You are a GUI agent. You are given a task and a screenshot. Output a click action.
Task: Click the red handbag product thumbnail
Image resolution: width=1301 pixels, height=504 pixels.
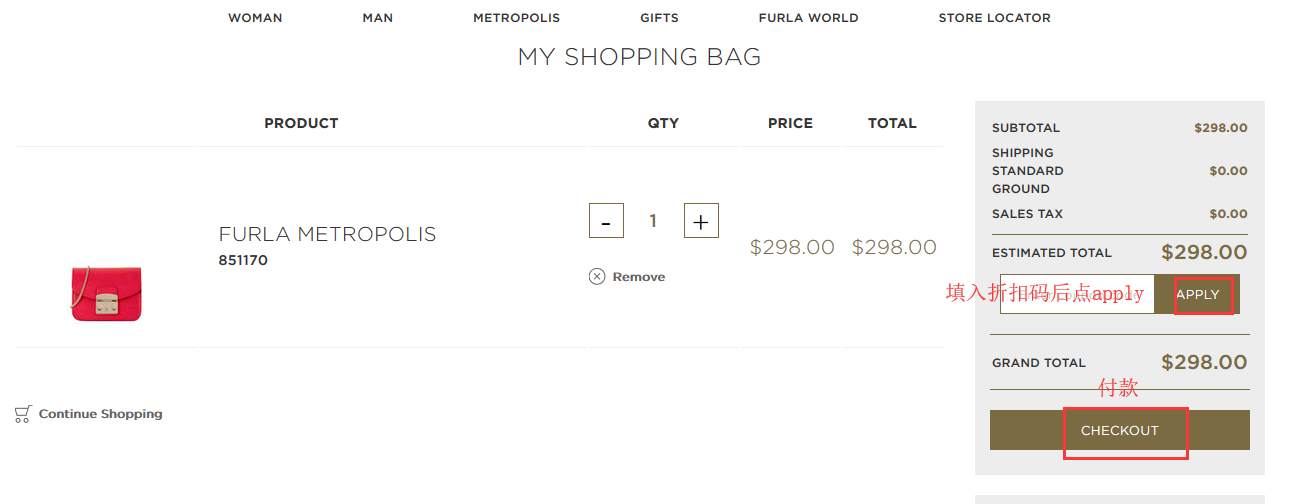(x=107, y=292)
